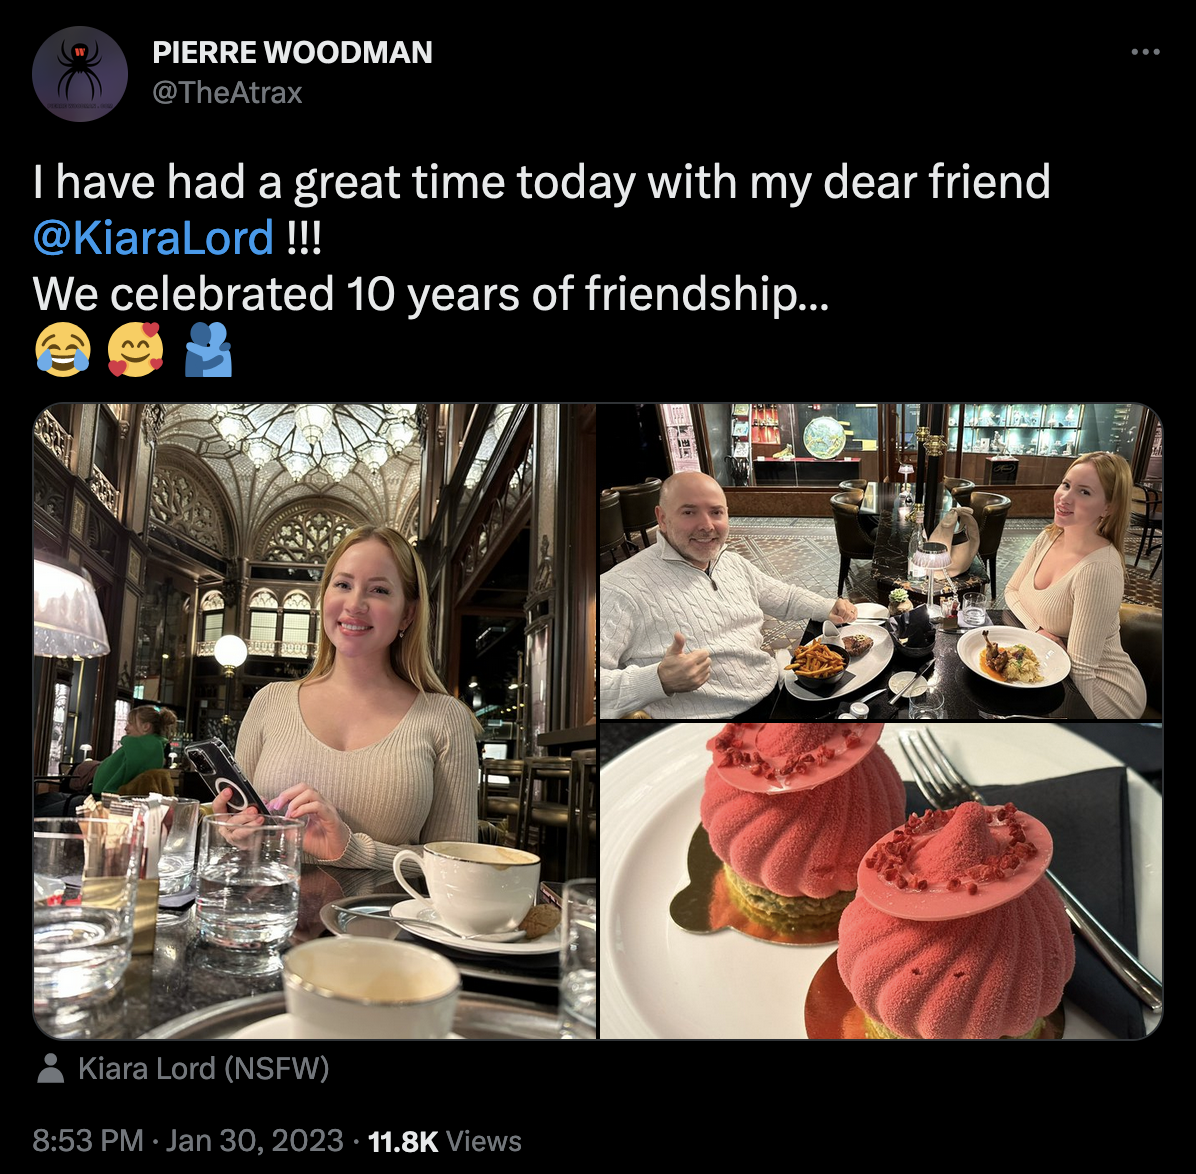1196x1174 pixels.
Task: Open the top-right dining table photo
Action: (x=880, y=560)
